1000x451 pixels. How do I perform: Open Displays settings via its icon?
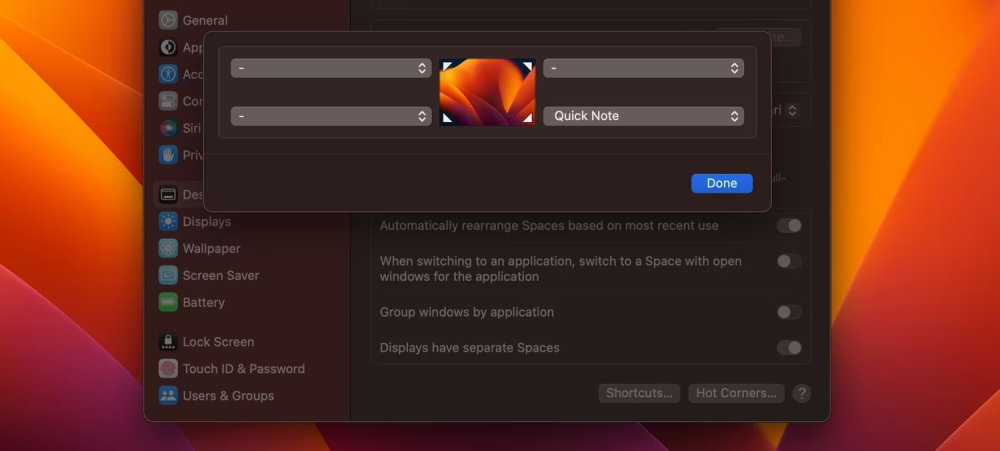click(x=168, y=222)
